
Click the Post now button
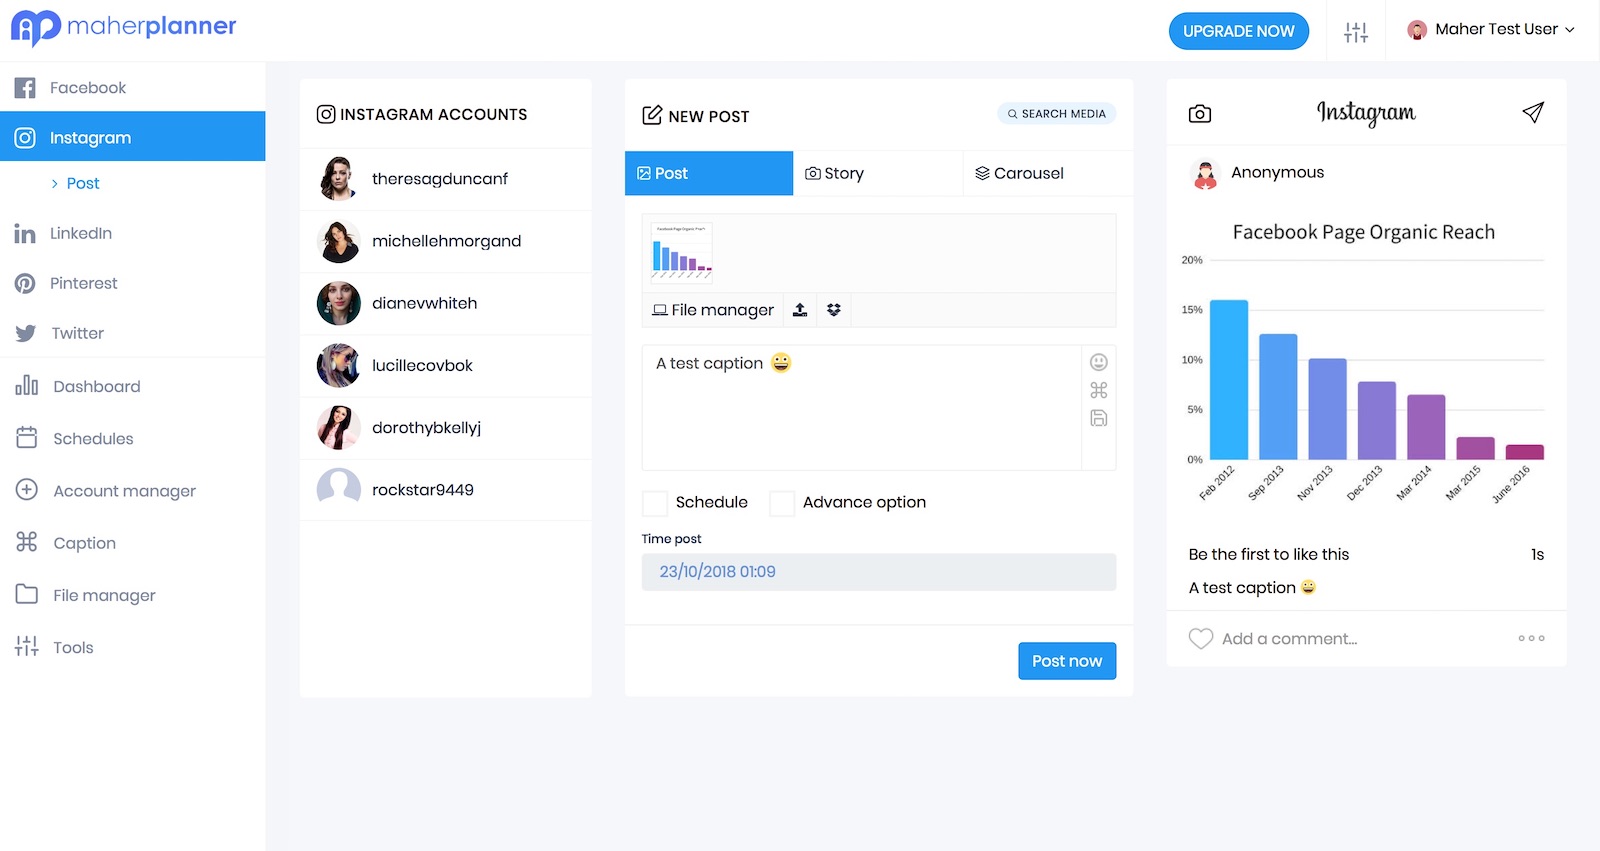[x=1067, y=661]
